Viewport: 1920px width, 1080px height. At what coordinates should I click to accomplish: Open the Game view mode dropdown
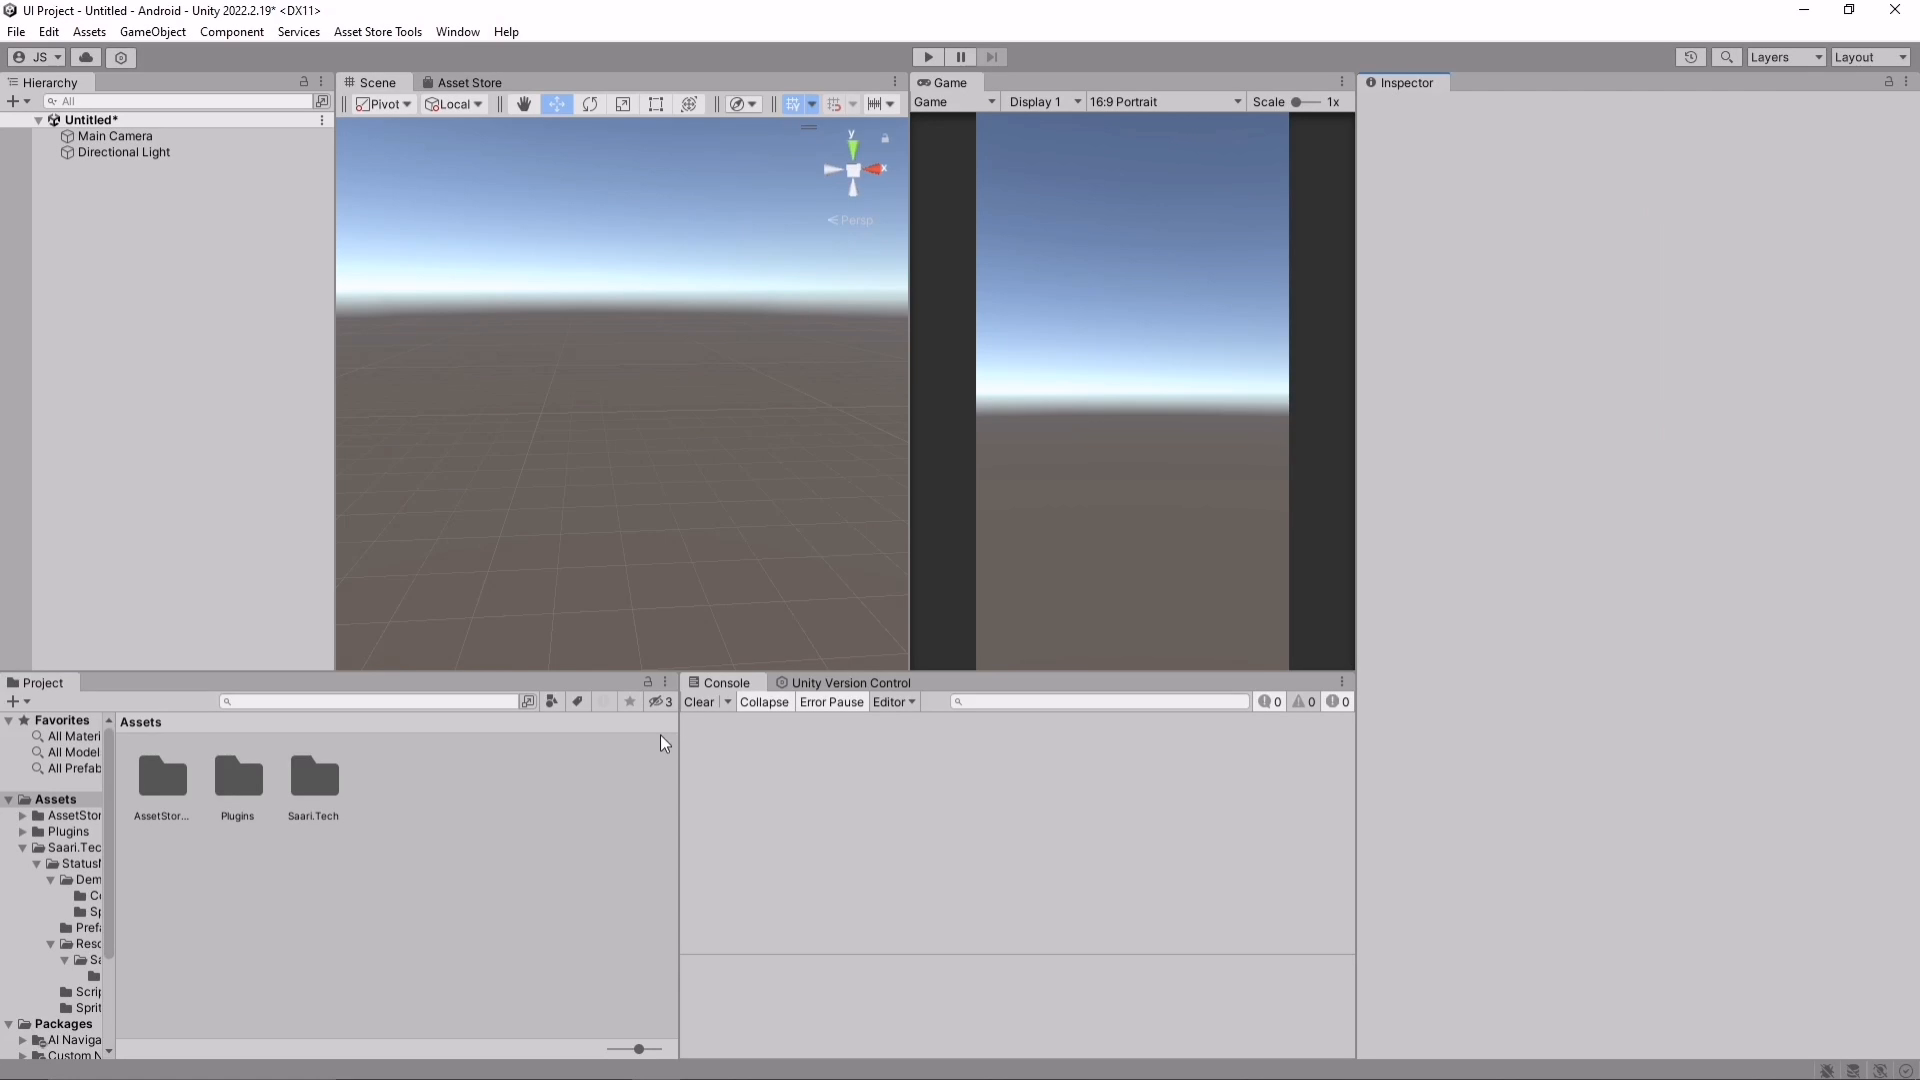click(x=955, y=102)
